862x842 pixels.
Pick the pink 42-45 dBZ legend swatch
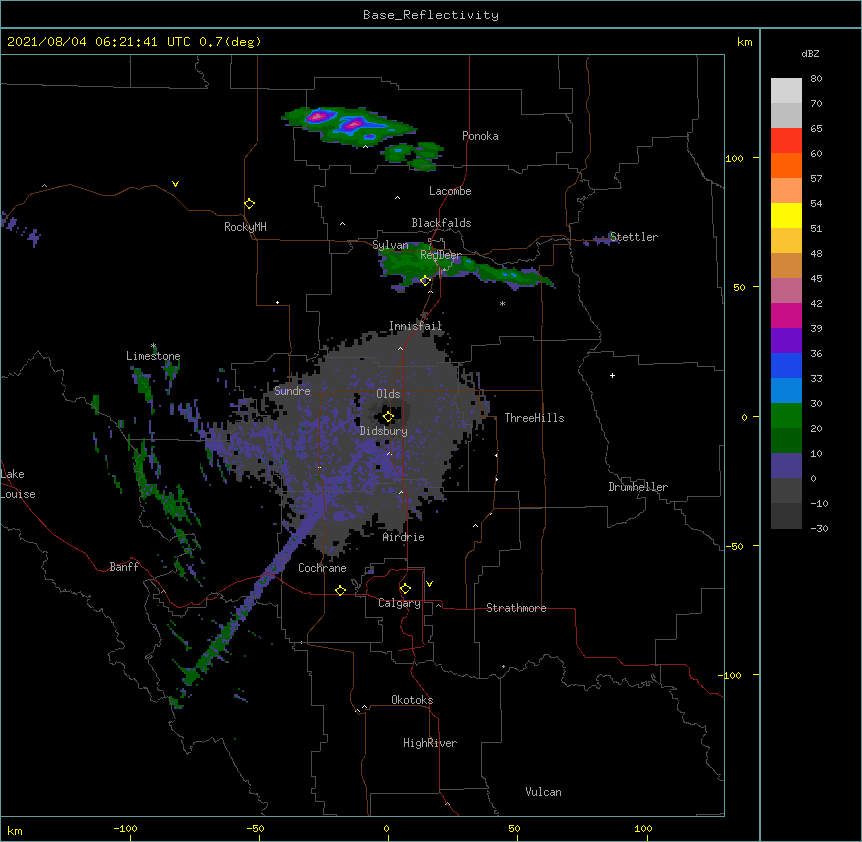(x=786, y=291)
